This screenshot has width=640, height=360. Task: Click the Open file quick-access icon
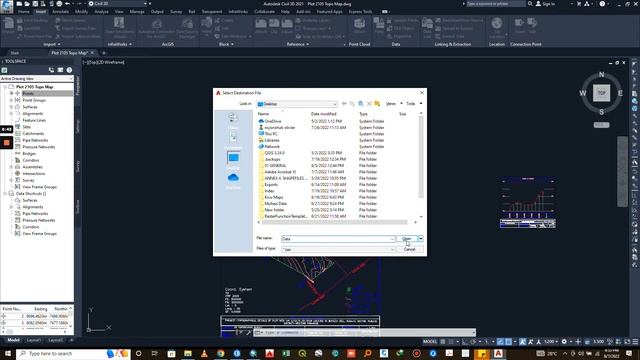coord(27,4)
